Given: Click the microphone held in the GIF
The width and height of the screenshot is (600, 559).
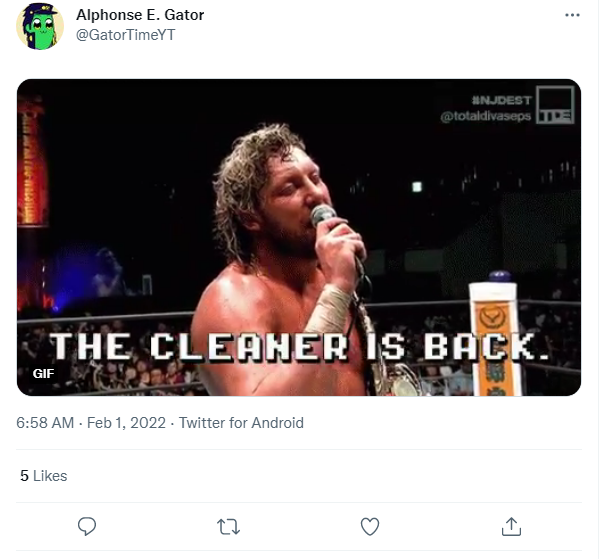Looking at the screenshot, I should pos(324,215).
